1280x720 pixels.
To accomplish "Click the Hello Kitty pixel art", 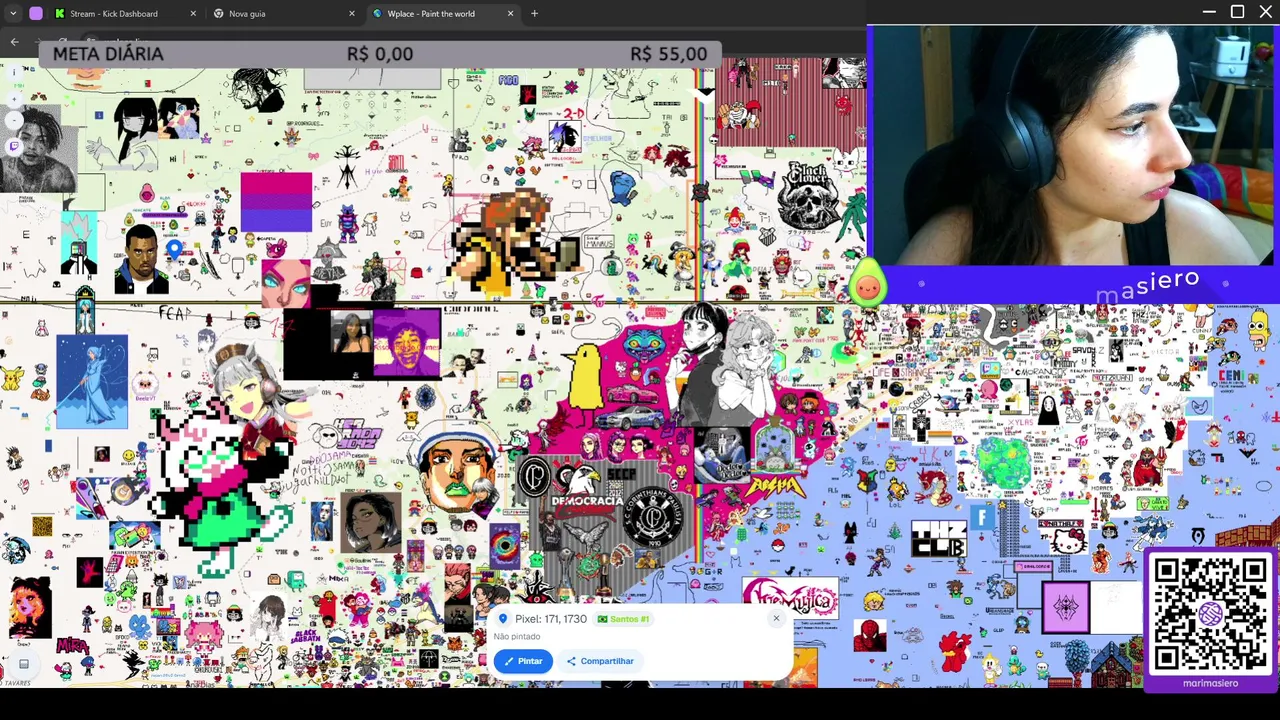I will point(1068,541).
